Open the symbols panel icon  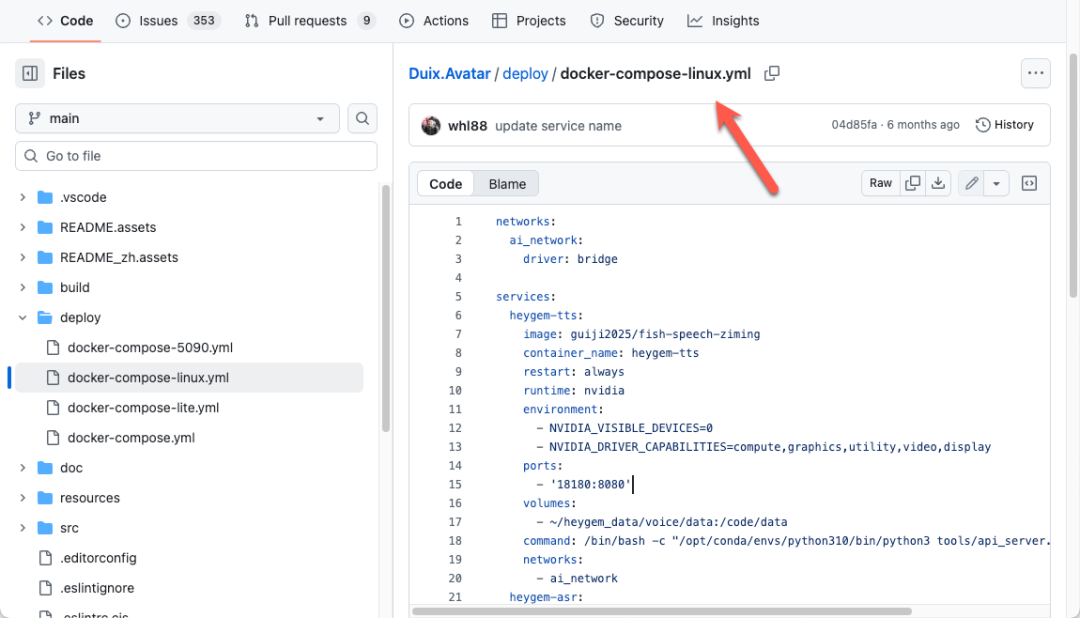click(x=1029, y=183)
